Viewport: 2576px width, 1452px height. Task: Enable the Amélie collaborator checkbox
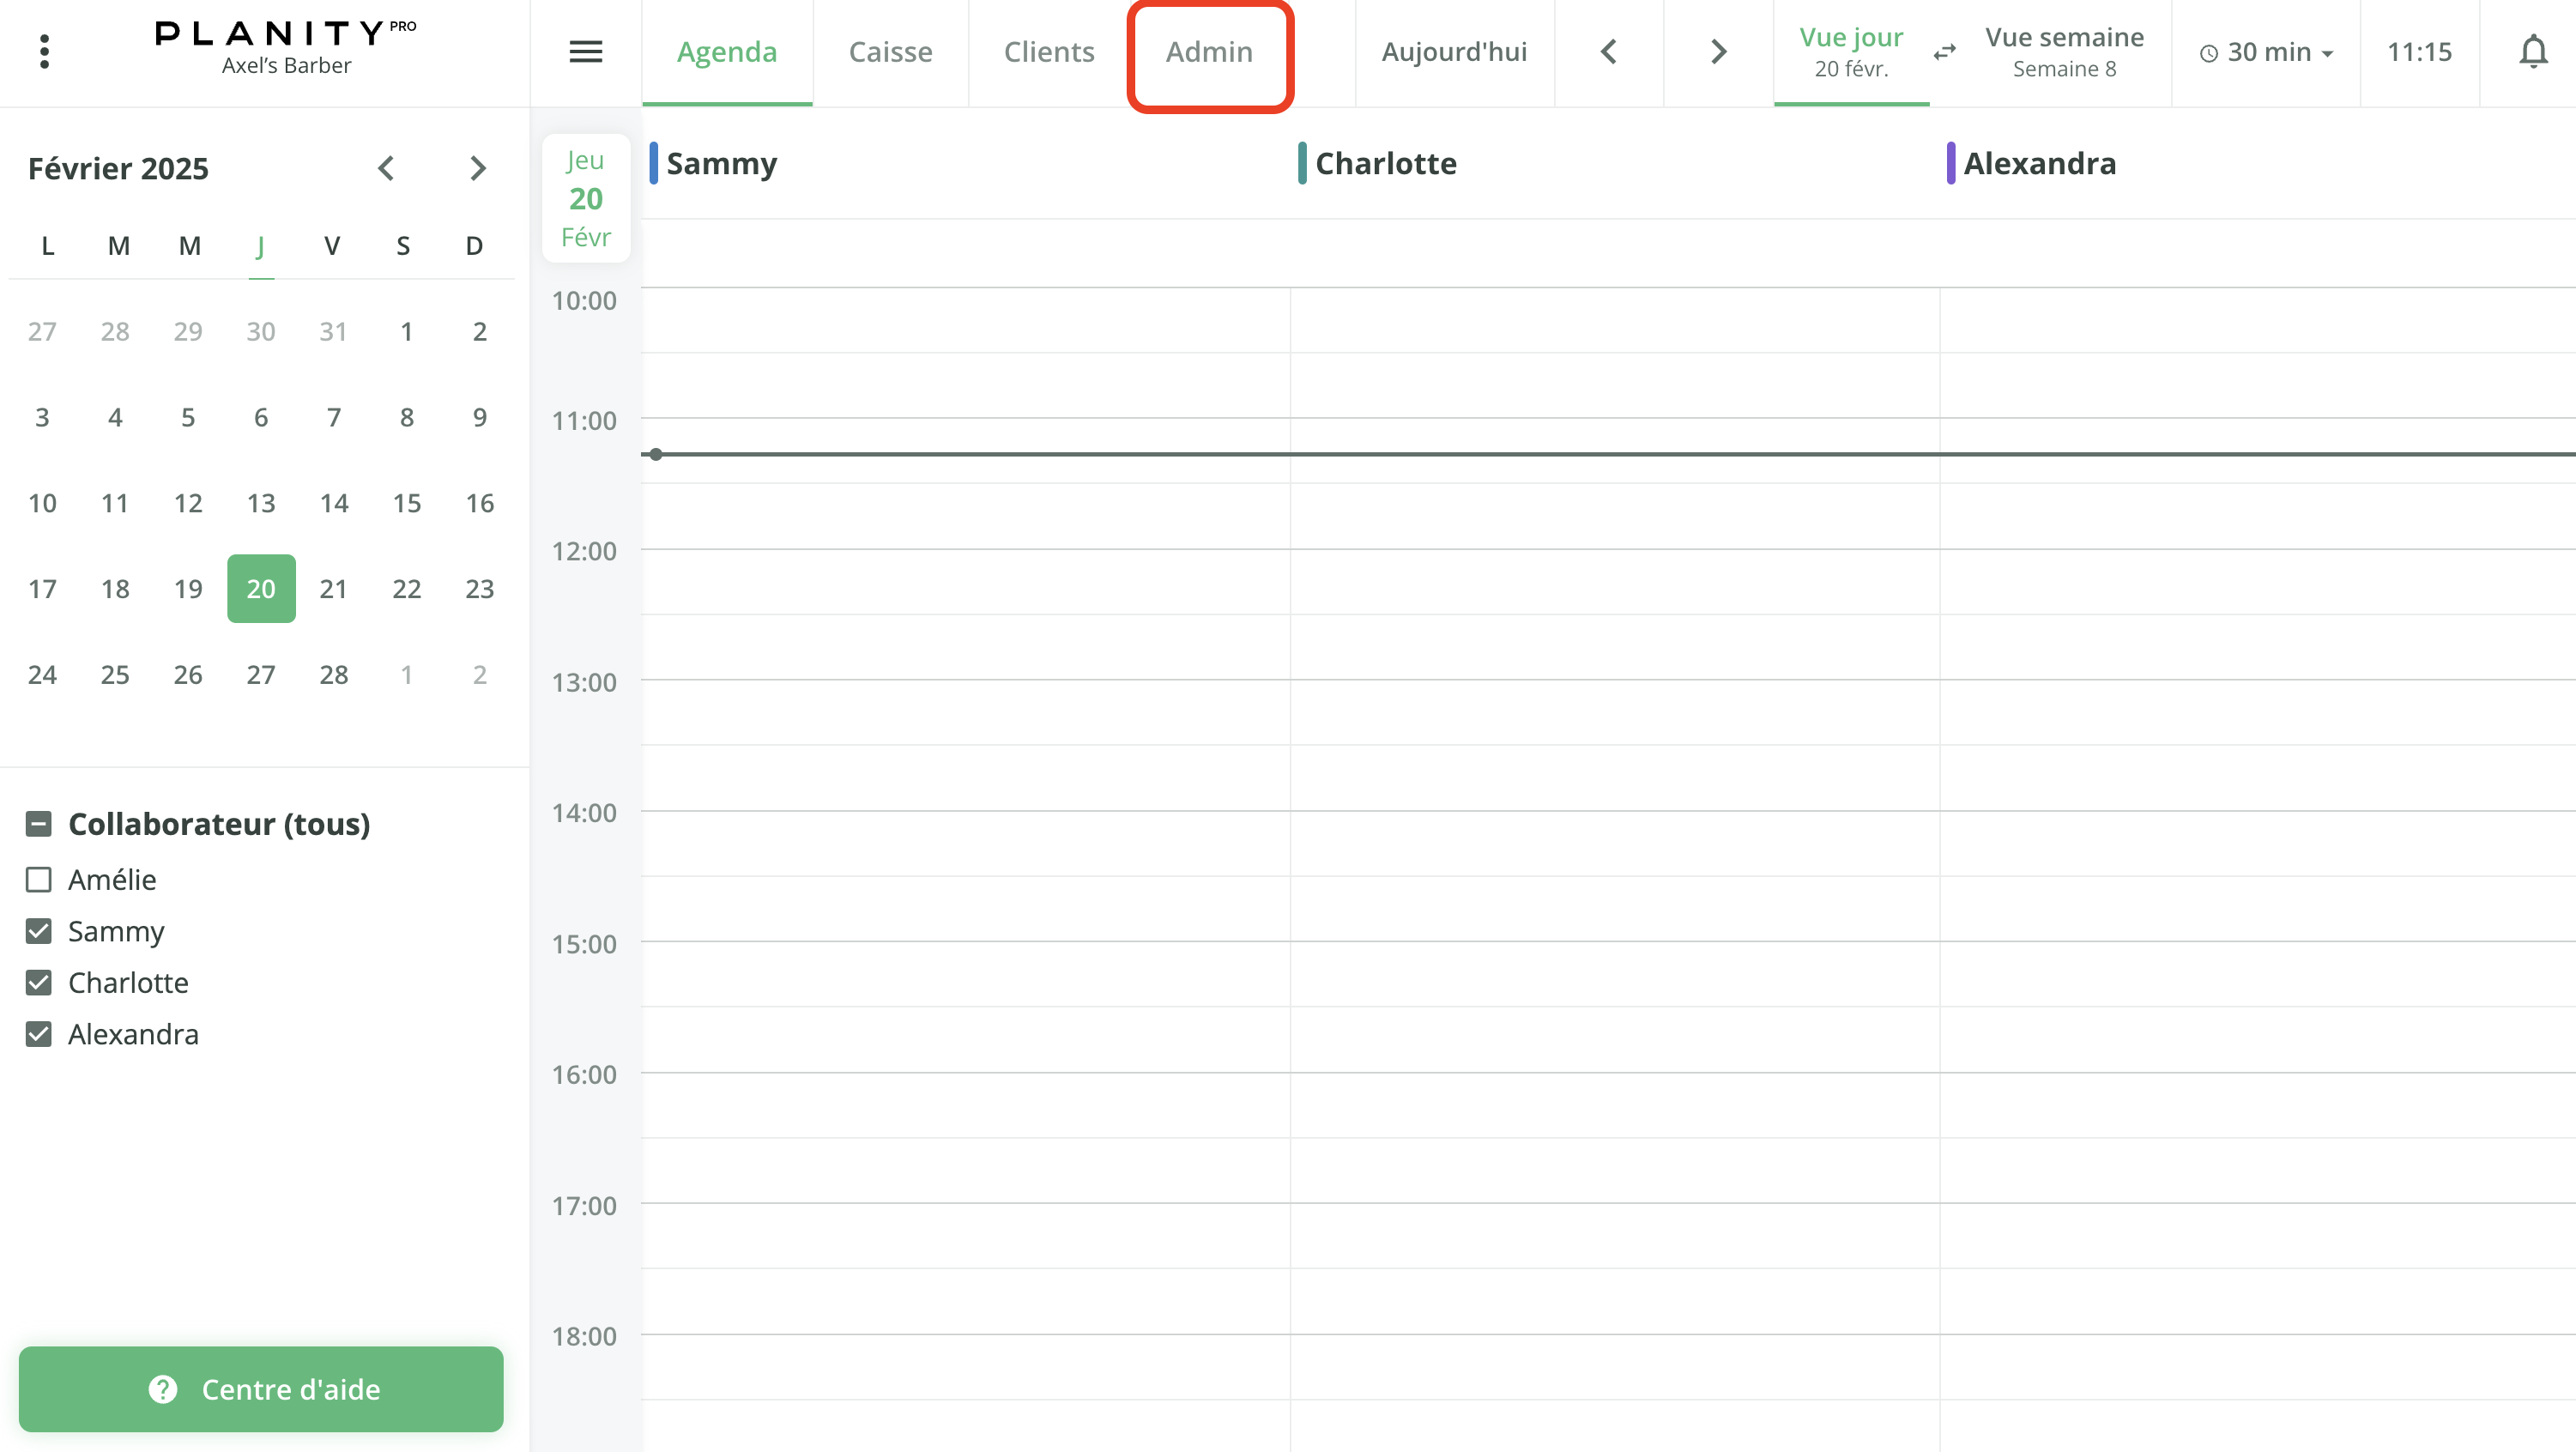click(x=39, y=879)
